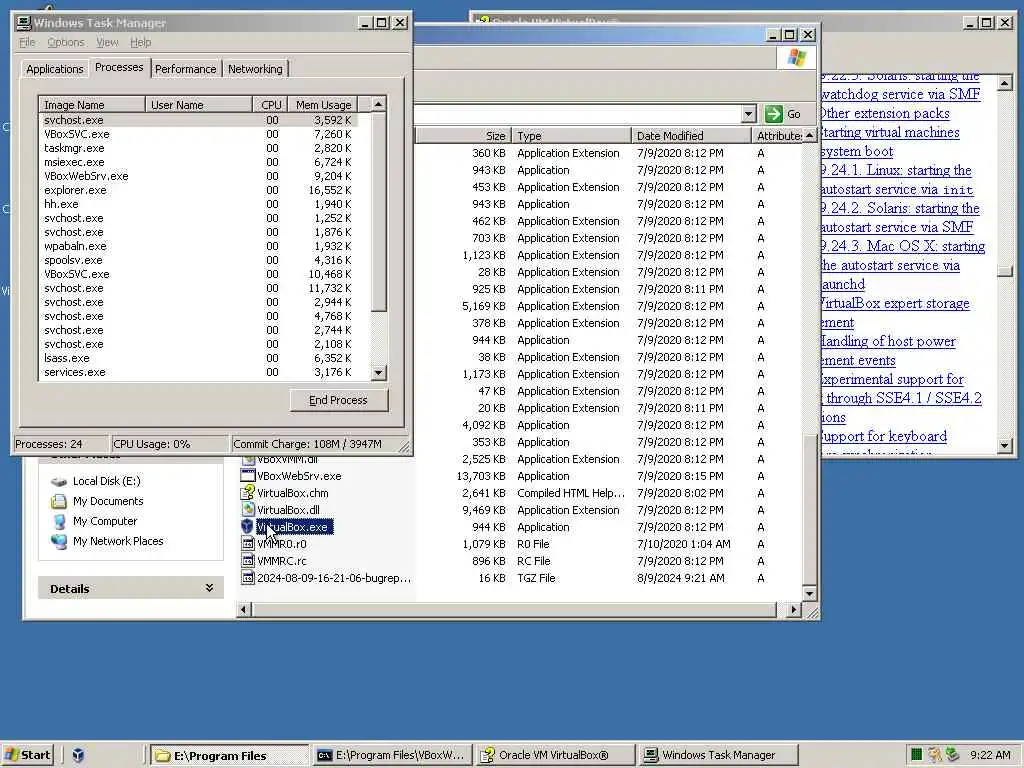The height and width of the screenshot is (768, 1024).
Task: Open Local Disk (E:) in Other Places
Action: point(106,481)
